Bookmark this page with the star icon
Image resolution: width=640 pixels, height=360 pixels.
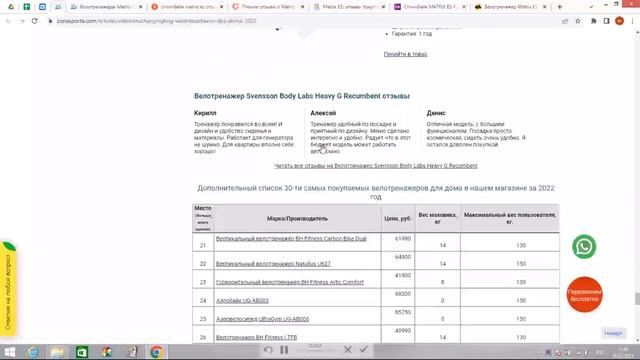(x=578, y=21)
